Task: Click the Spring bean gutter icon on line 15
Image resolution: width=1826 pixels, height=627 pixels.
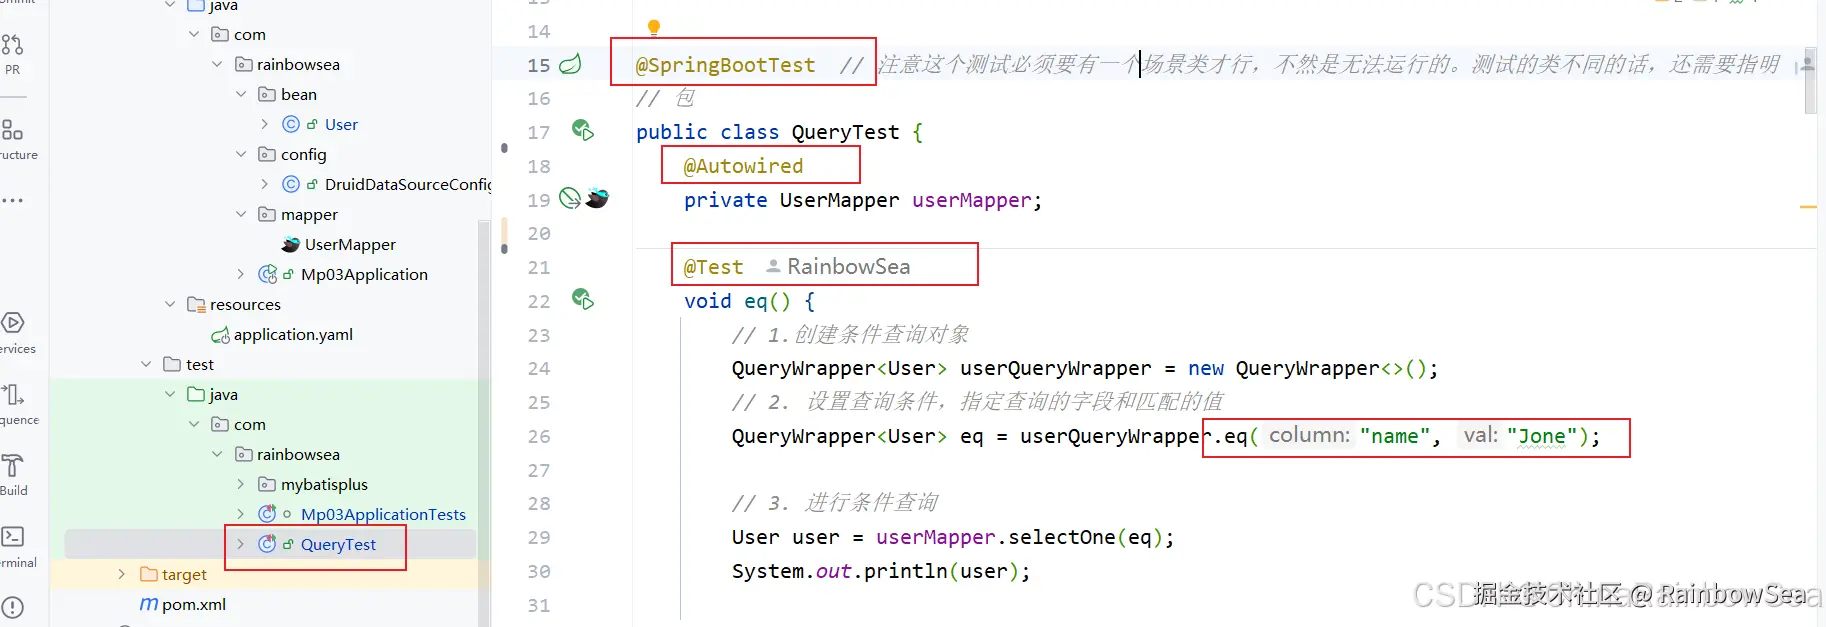Action: pos(570,65)
